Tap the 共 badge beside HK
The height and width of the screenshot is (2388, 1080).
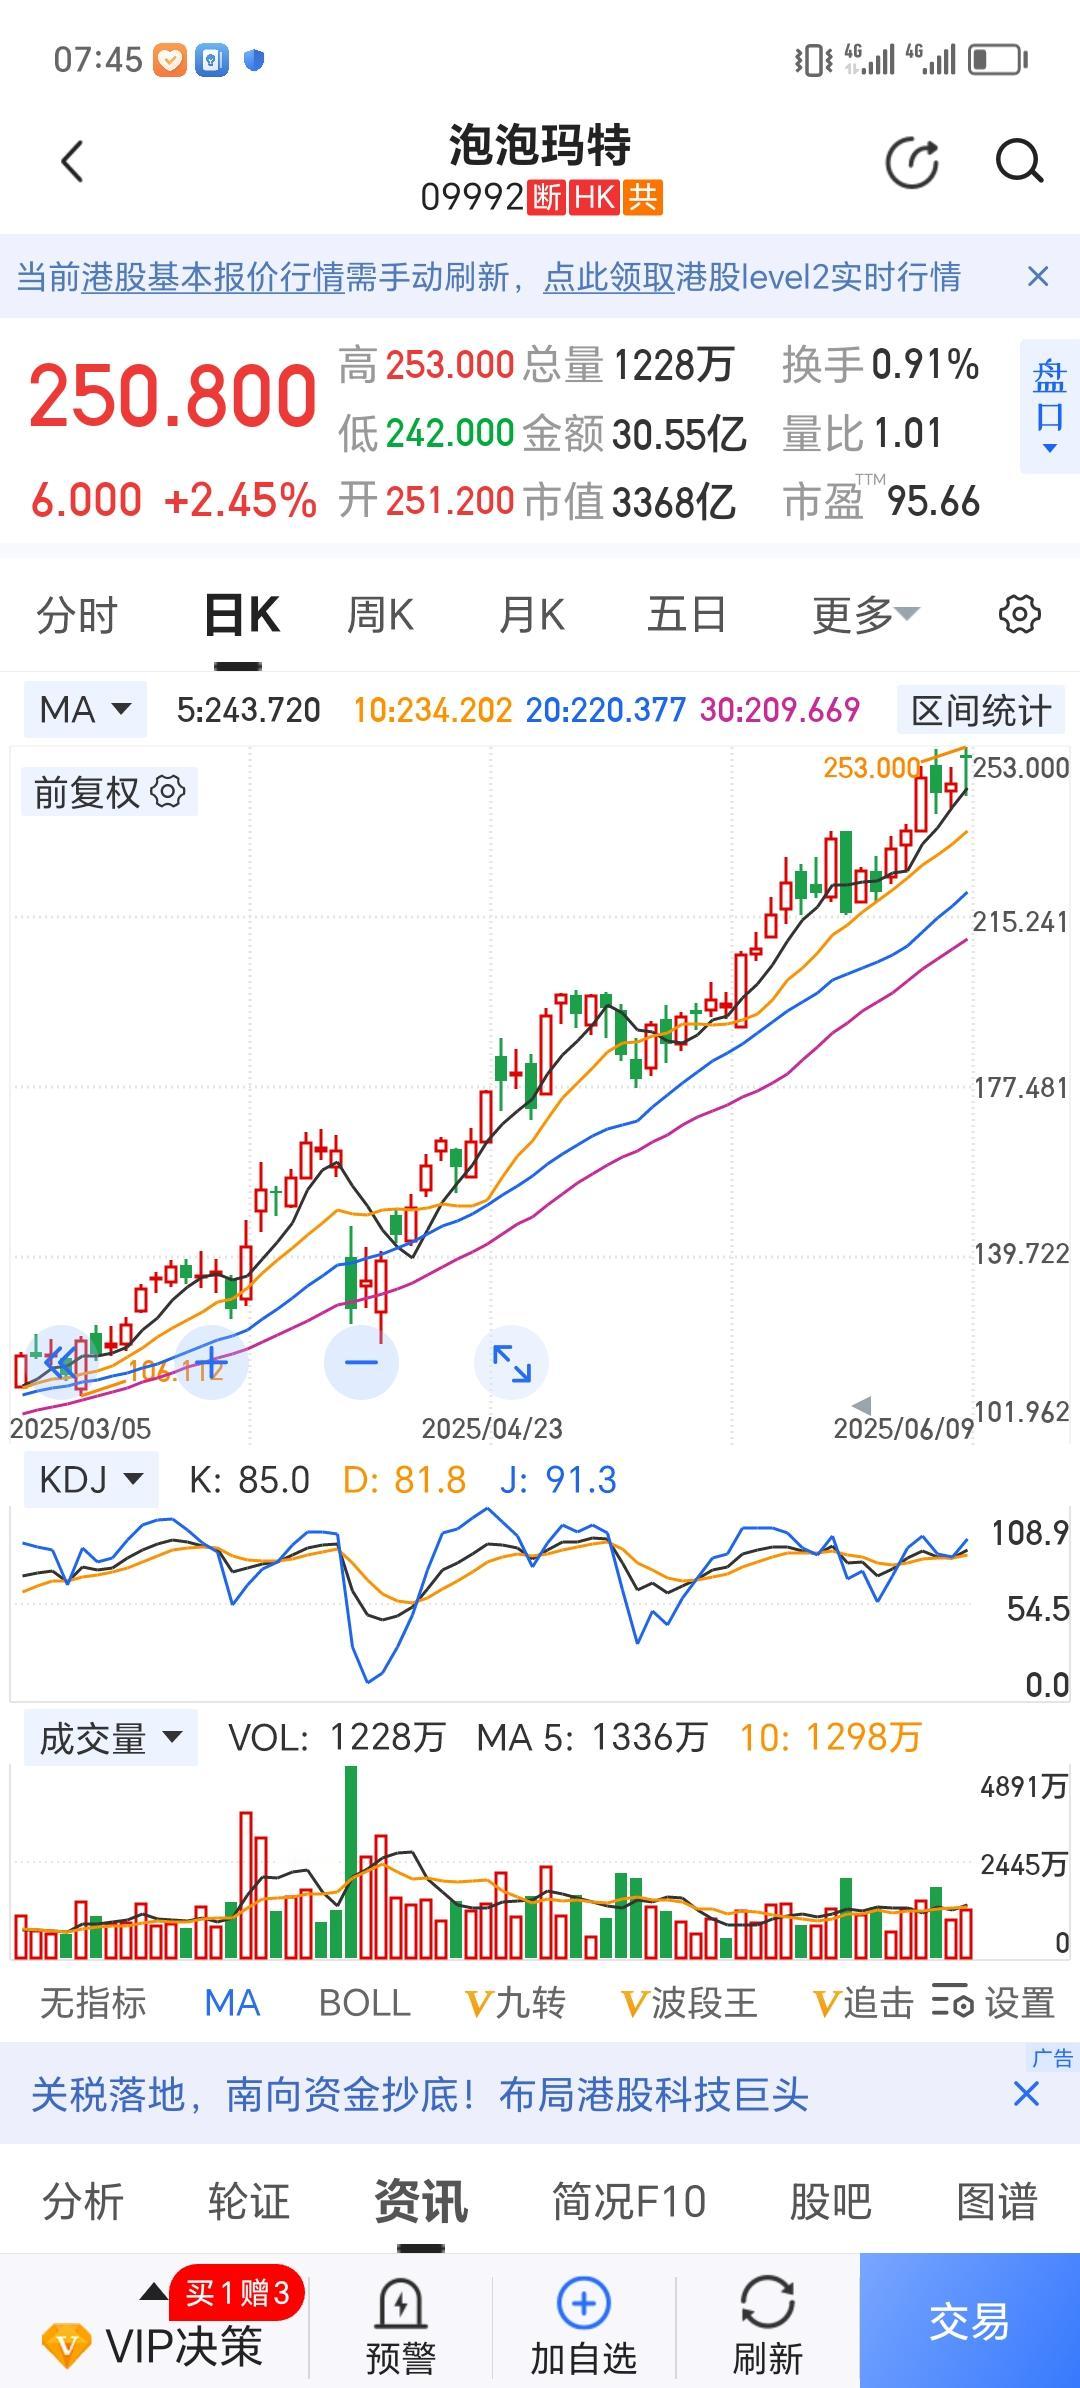coord(642,197)
